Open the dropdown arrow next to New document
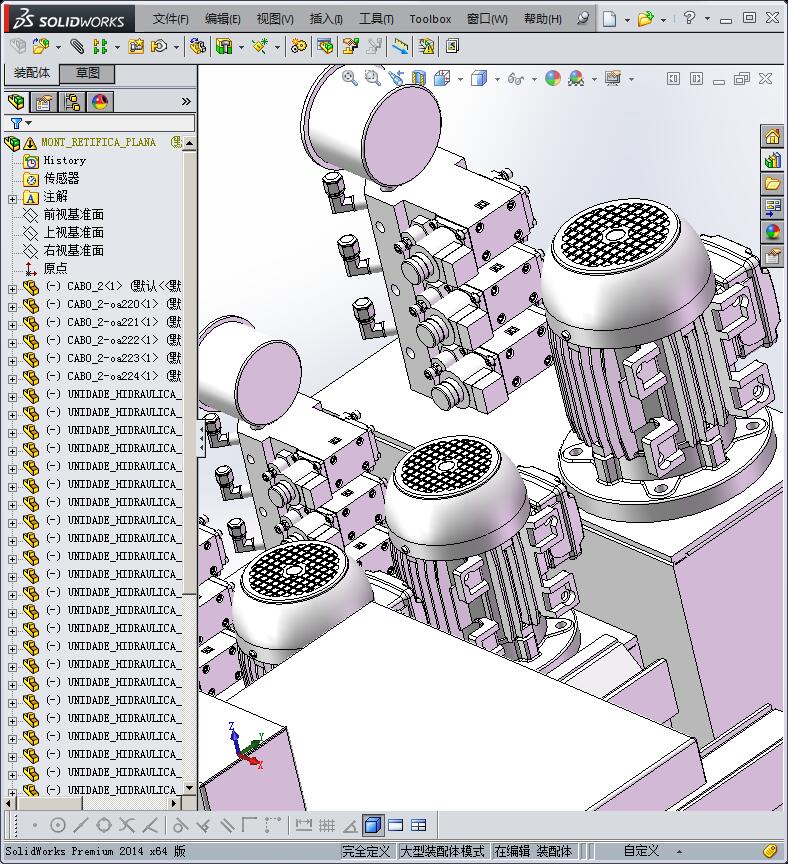The height and width of the screenshot is (864, 788). tap(627, 20)
